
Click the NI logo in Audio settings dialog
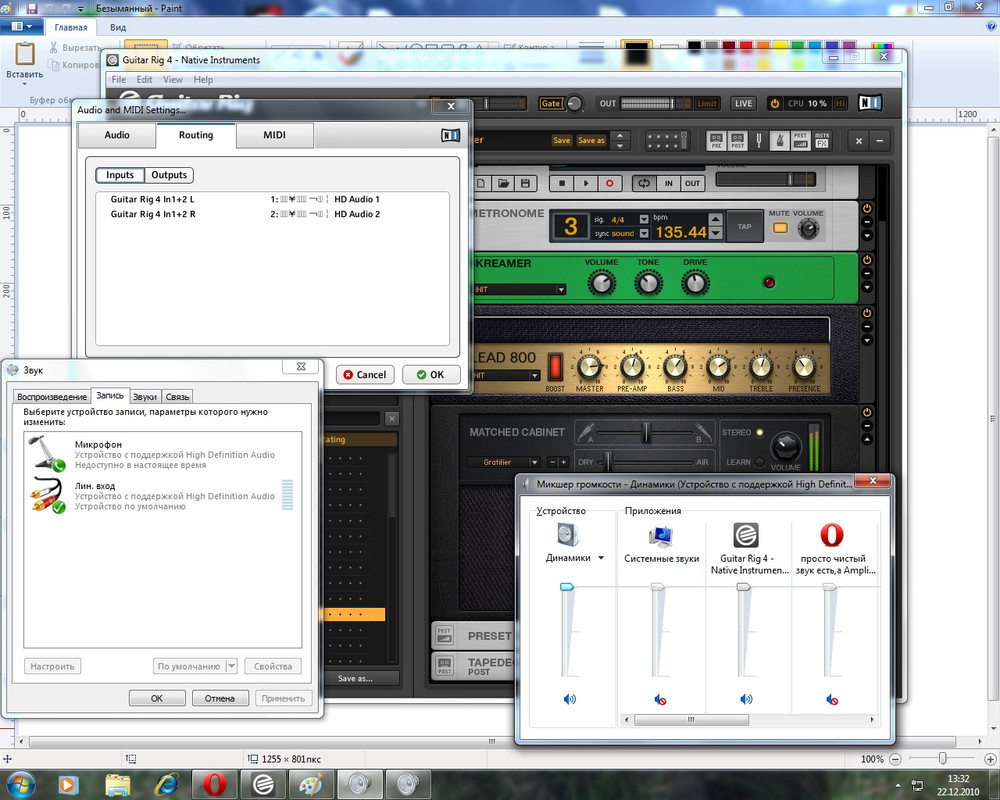click(450, 135)
